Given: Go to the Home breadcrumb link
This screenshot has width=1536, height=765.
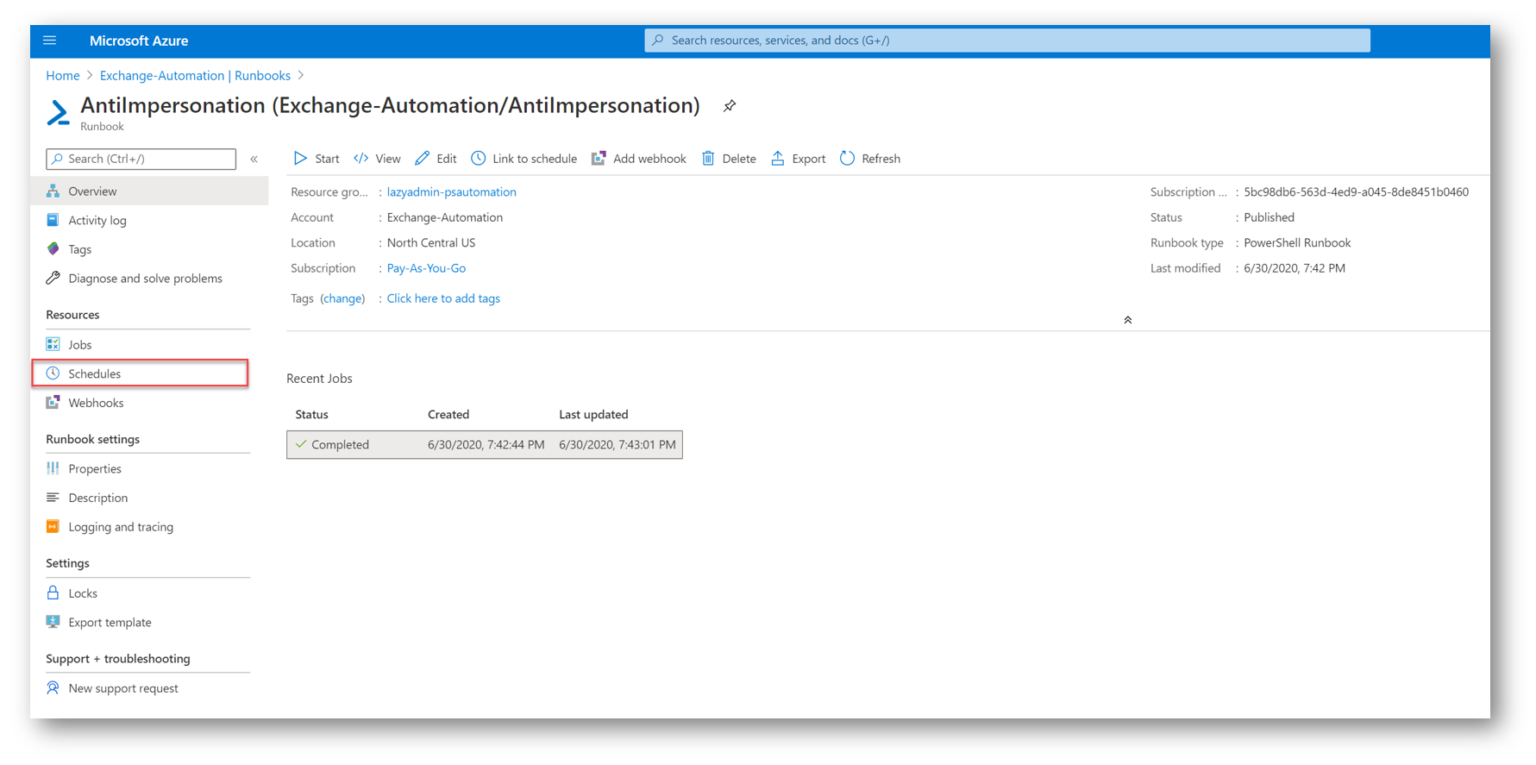Looking at the screenshot, I should point(63,76).
